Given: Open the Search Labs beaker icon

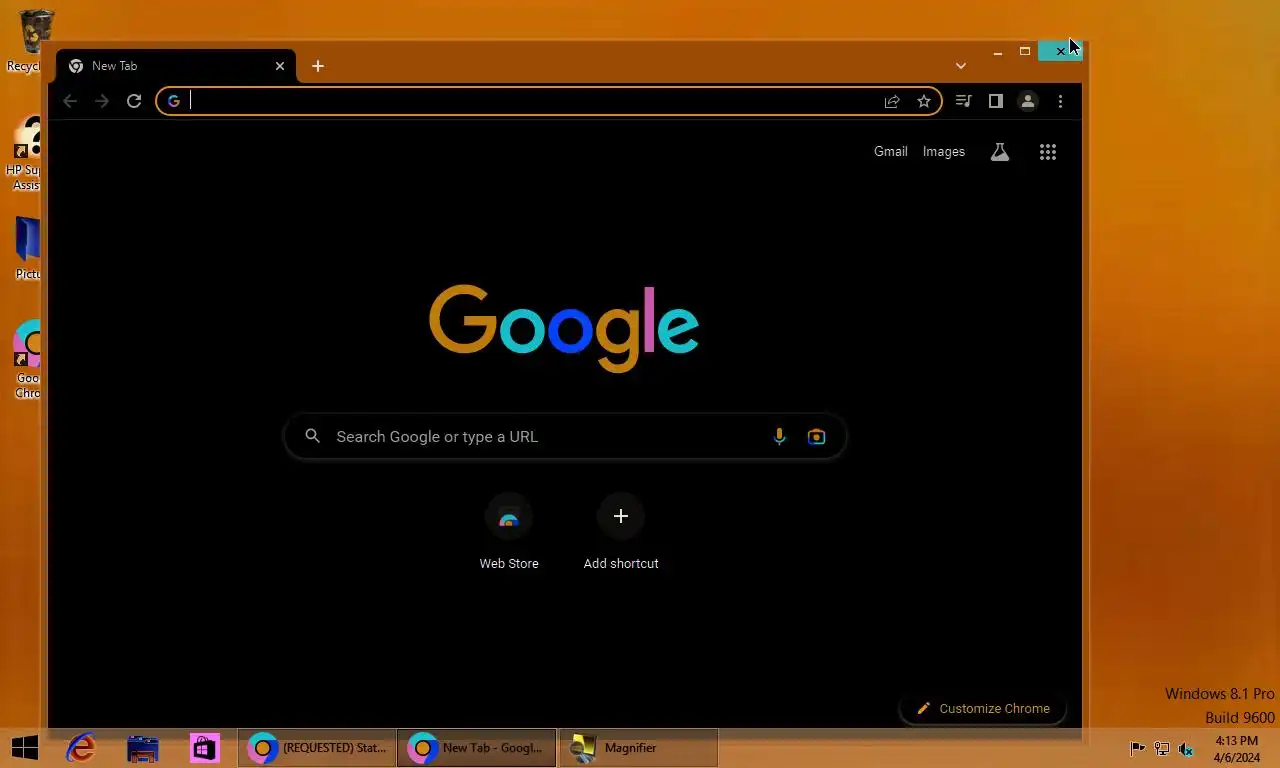Looking at the screenshot, I should tap(999, 152).
